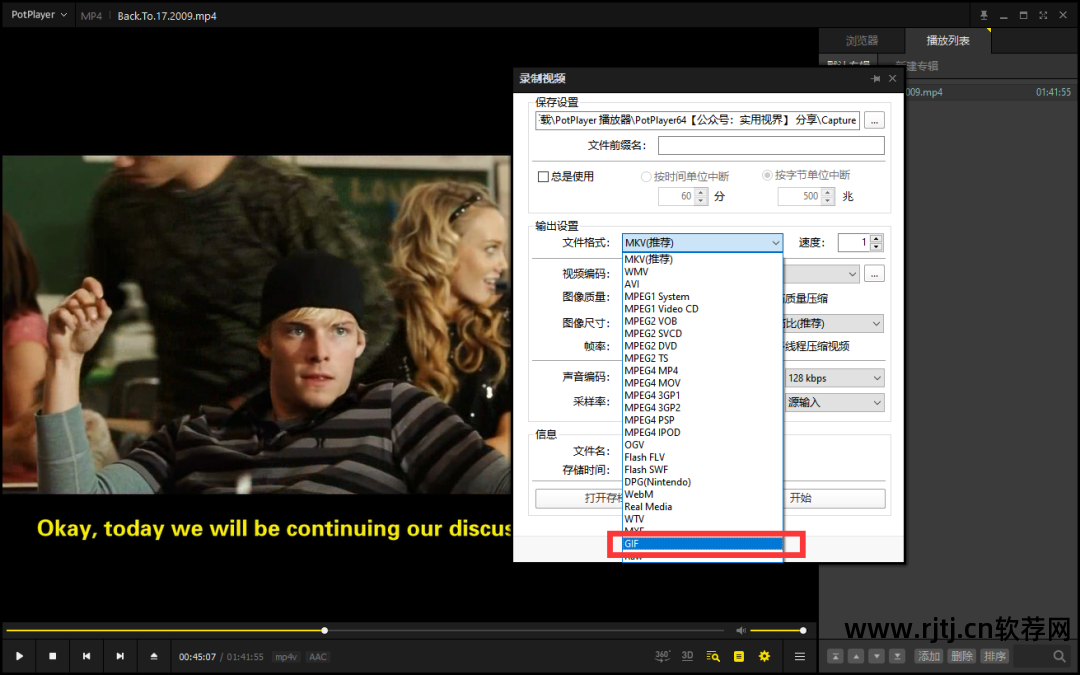1080x675 pixels.
Task: Browse for the save folder path
Action: [x=874, y=121]
